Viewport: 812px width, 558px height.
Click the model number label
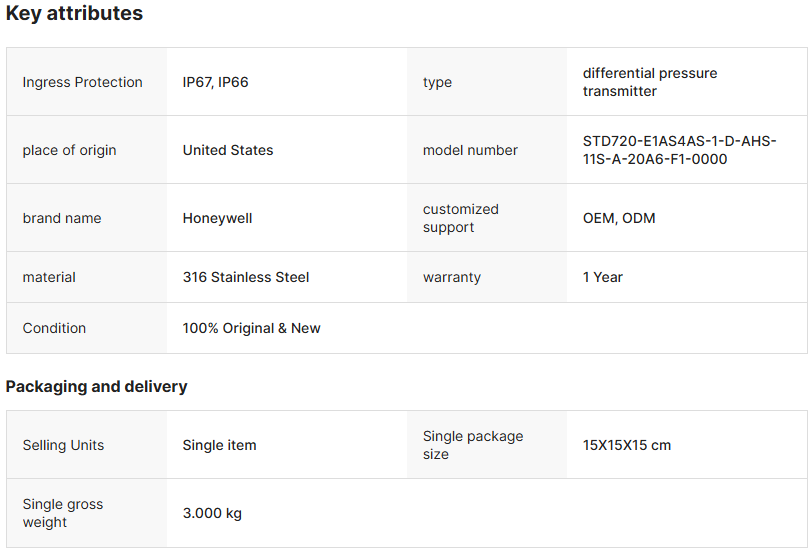pyautogui.click(x=470, y=150)
